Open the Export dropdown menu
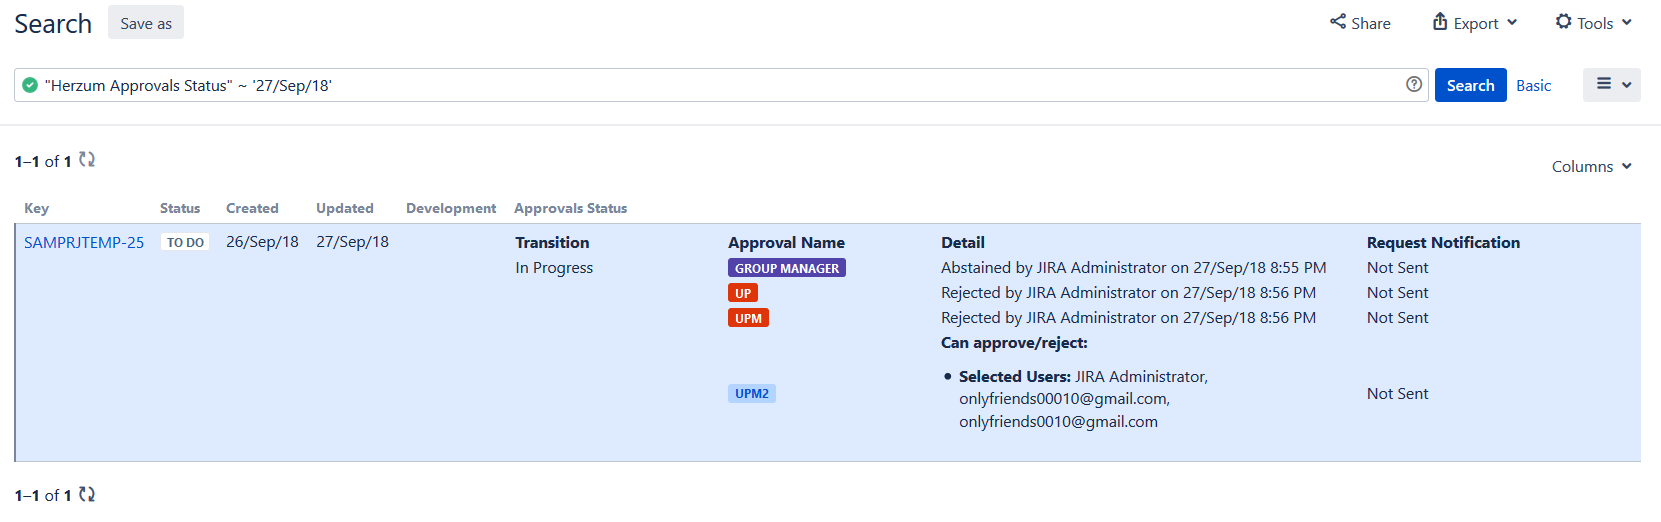The height and width of the screenshot is (522, 1661). pyautogui.click(x=1474, y=23)
